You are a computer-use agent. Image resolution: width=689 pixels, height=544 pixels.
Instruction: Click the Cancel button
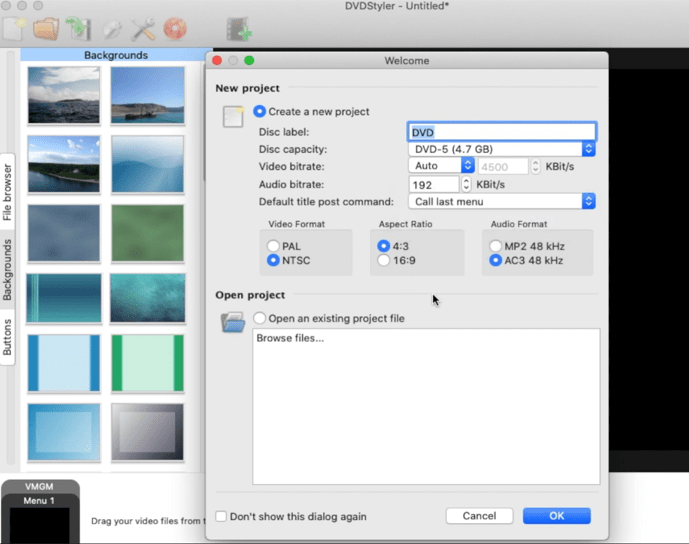point(479,516)
